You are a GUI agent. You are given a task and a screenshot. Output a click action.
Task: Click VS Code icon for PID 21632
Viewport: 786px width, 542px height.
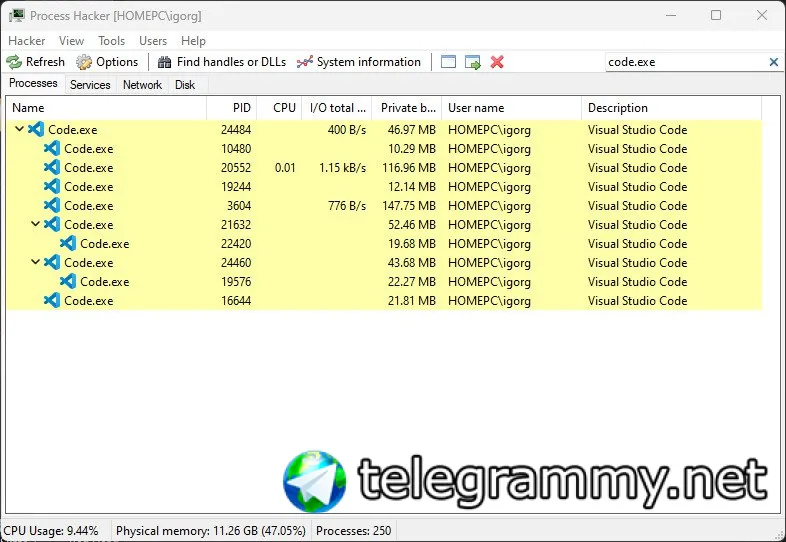pos(52,224)
